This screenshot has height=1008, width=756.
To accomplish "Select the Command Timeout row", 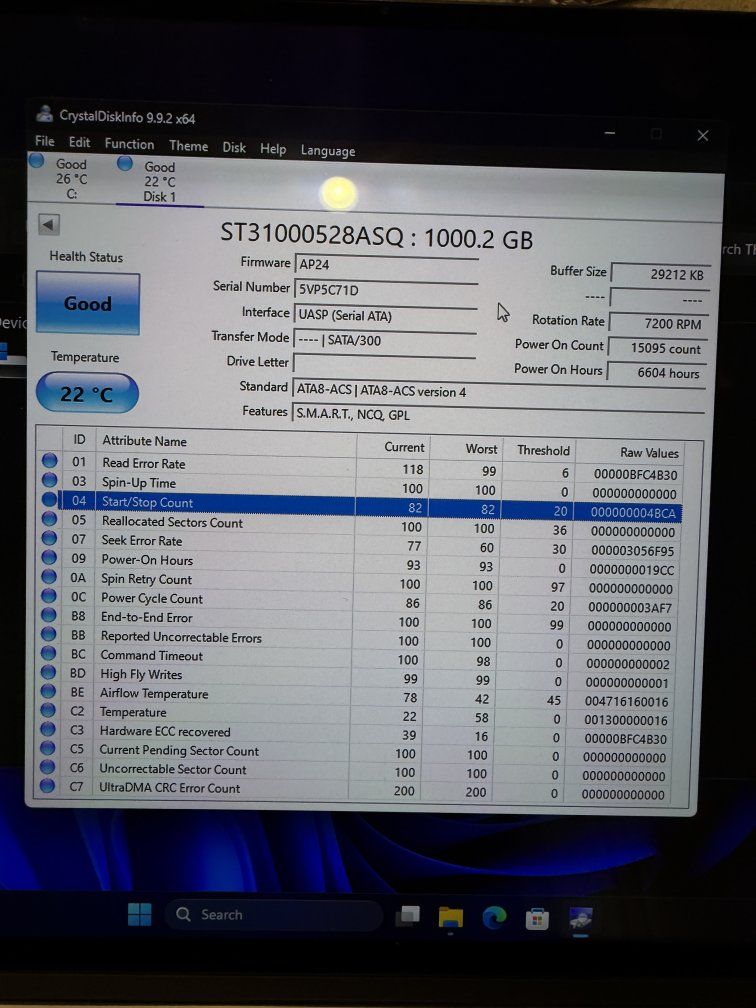I will (355, 659).
